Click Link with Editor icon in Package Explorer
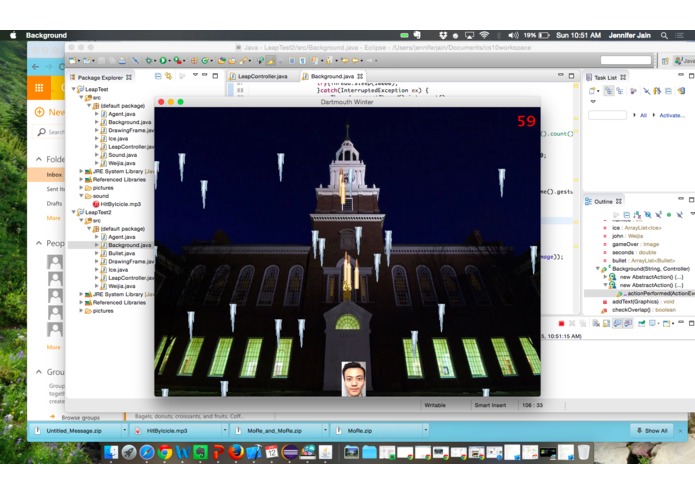The width and height of the screenshot is (695, 494). point(168,76)
